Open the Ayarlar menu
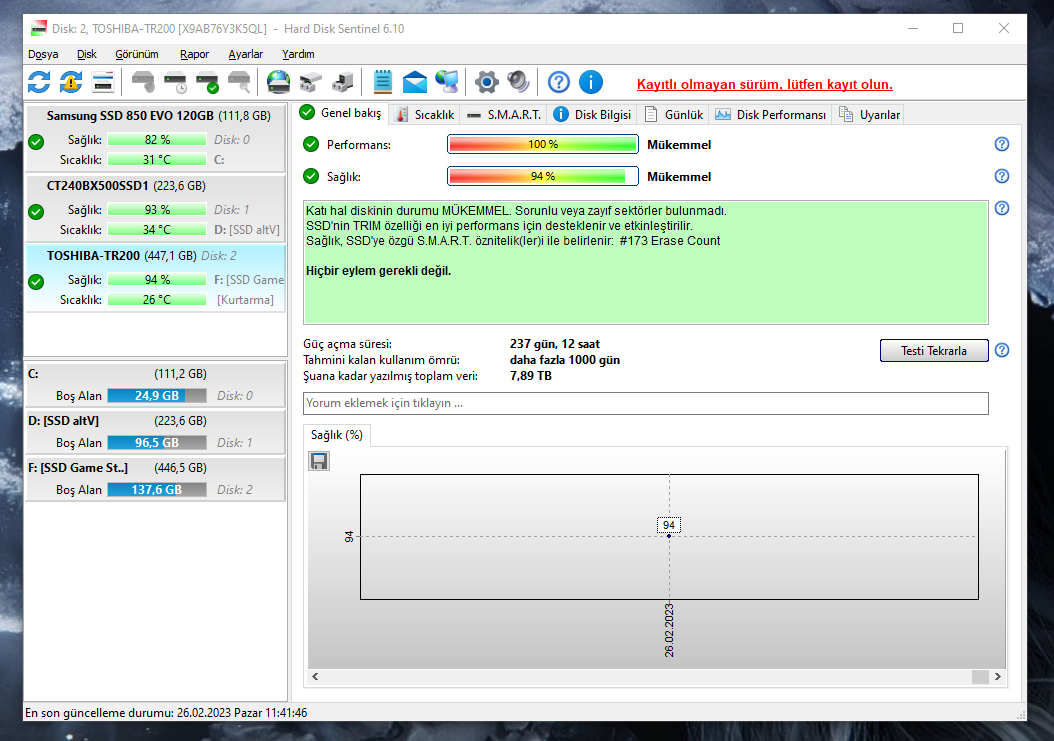1054x741 pixels. [245, 54]
